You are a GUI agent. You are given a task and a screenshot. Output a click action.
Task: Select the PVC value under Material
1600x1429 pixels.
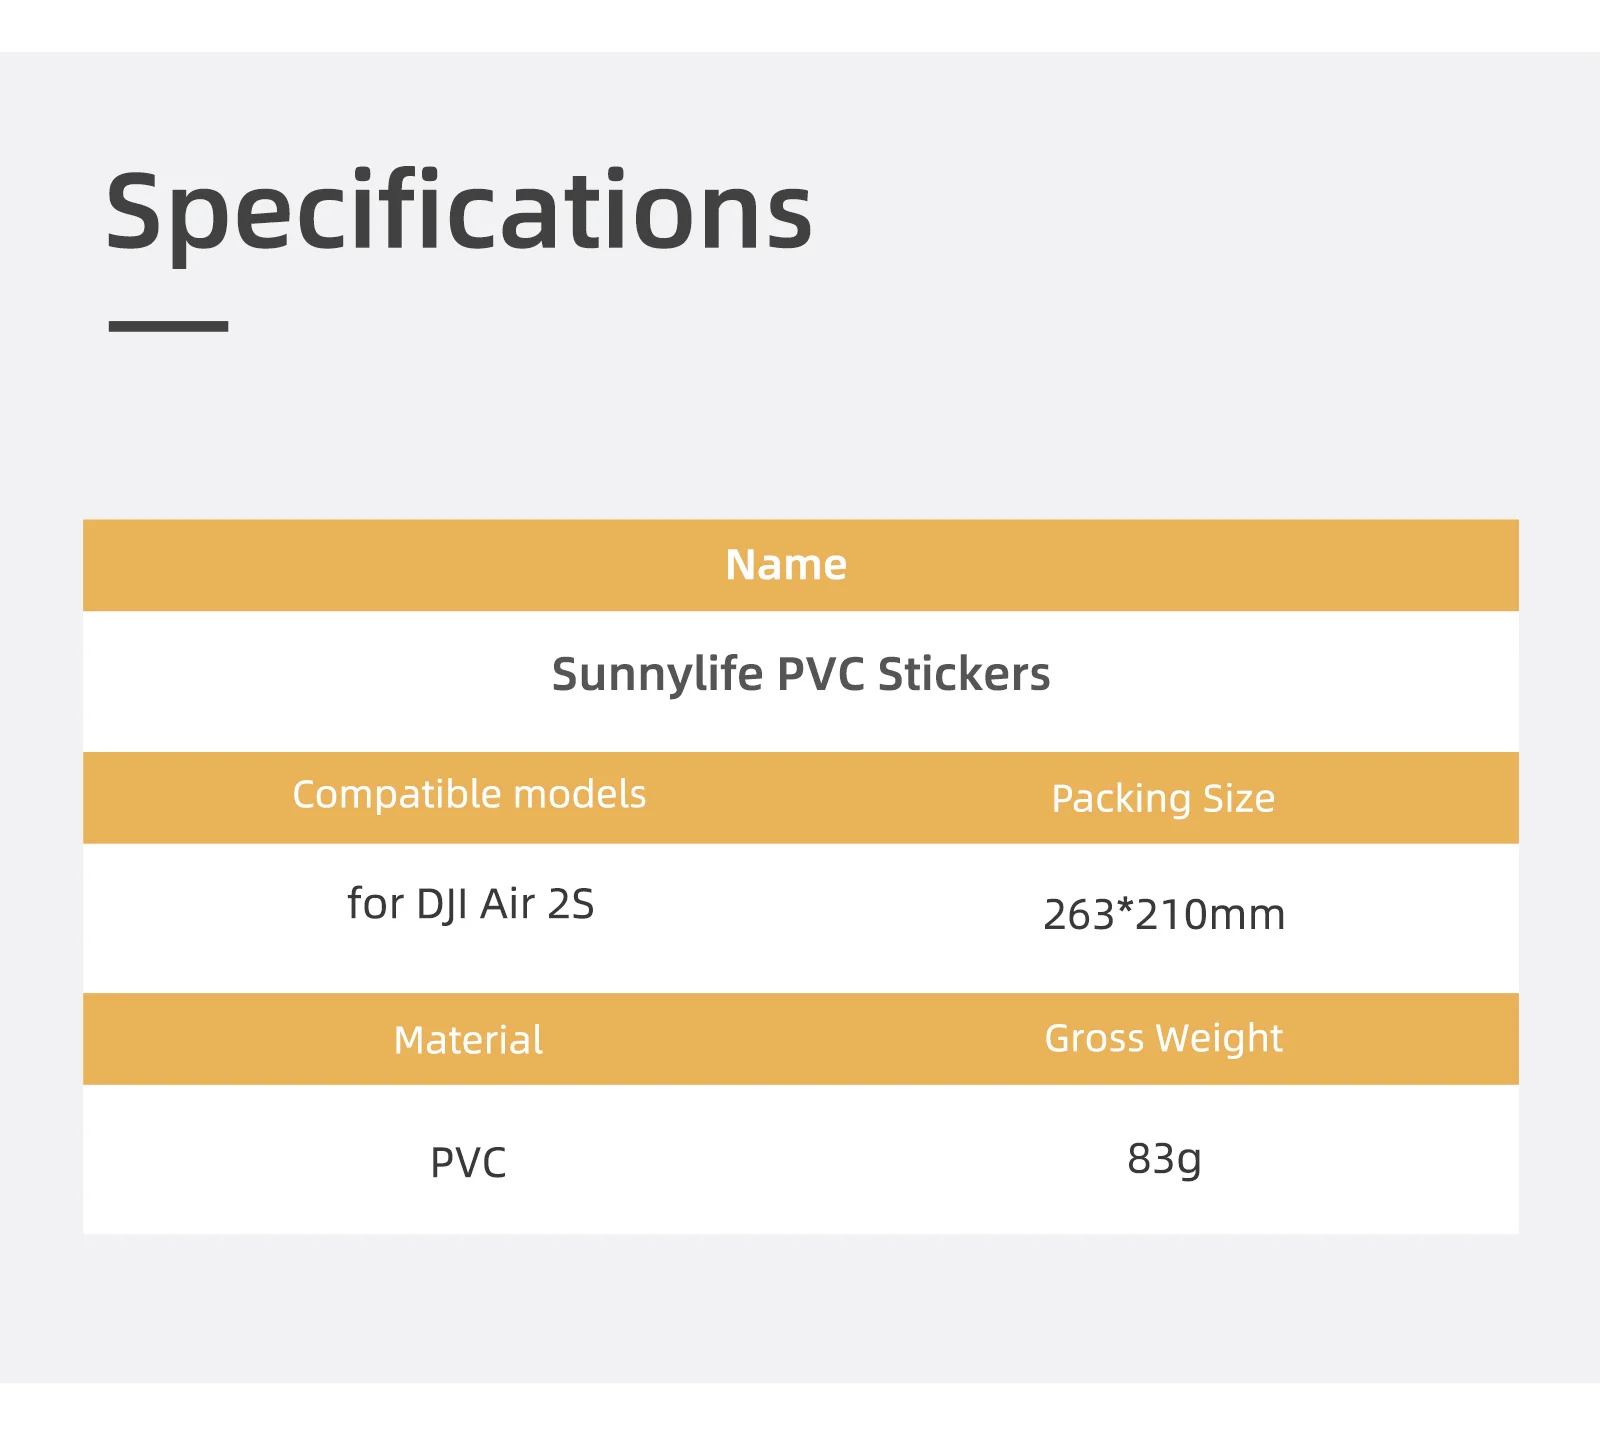pos(468,1163)
